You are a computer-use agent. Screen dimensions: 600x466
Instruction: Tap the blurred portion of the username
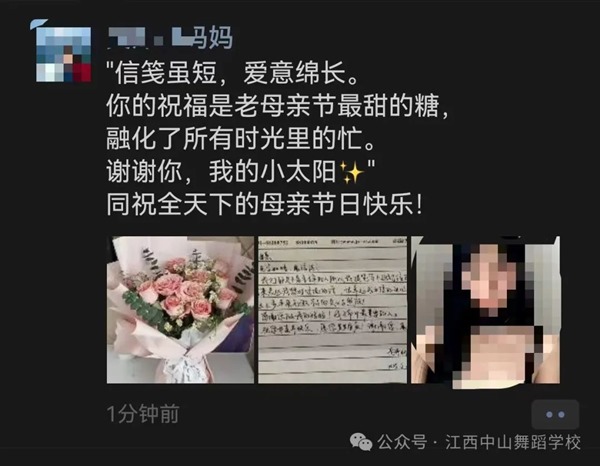(148, 38)
